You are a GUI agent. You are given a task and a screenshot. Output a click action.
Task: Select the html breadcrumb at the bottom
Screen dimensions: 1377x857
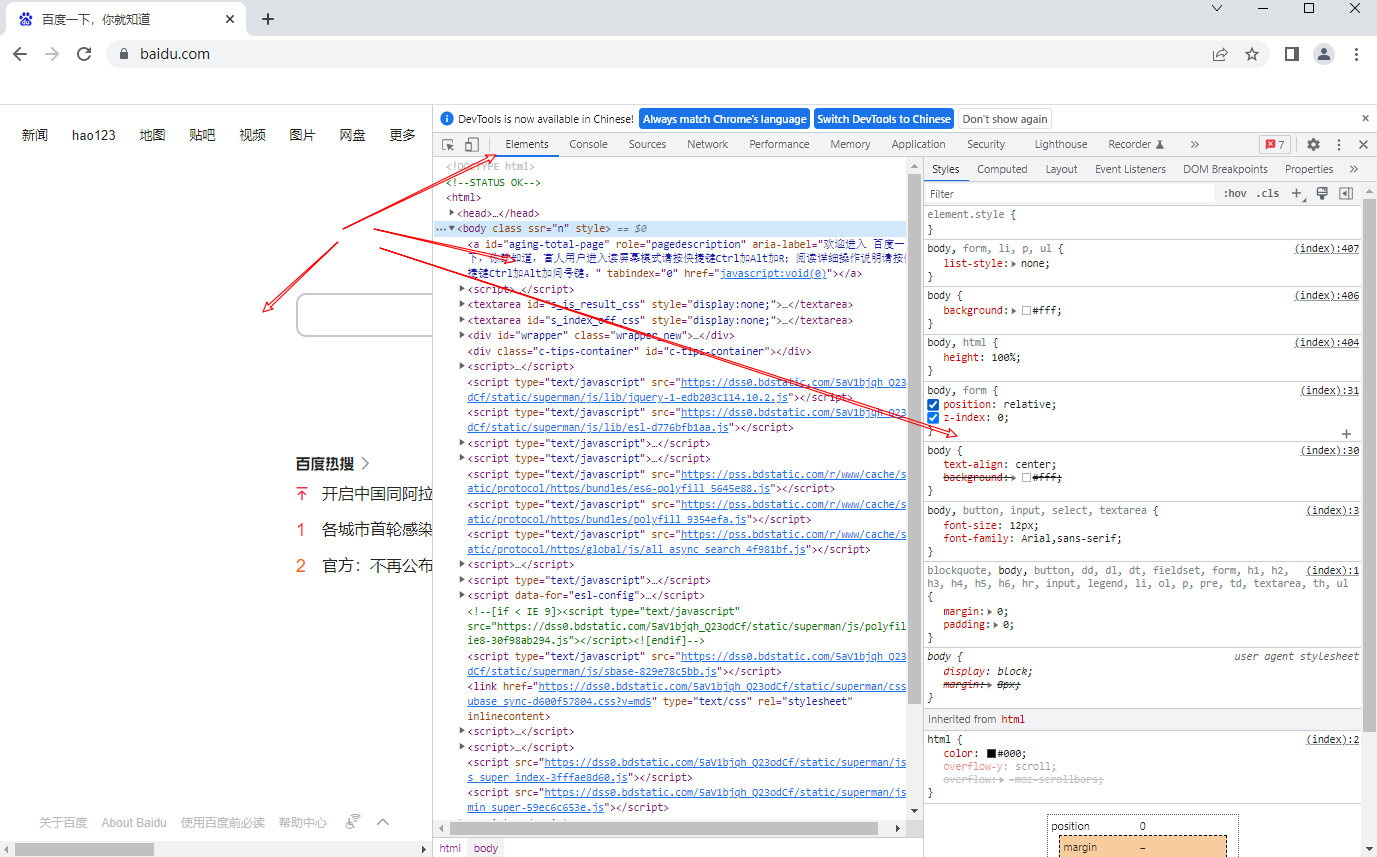pos(451,848)
